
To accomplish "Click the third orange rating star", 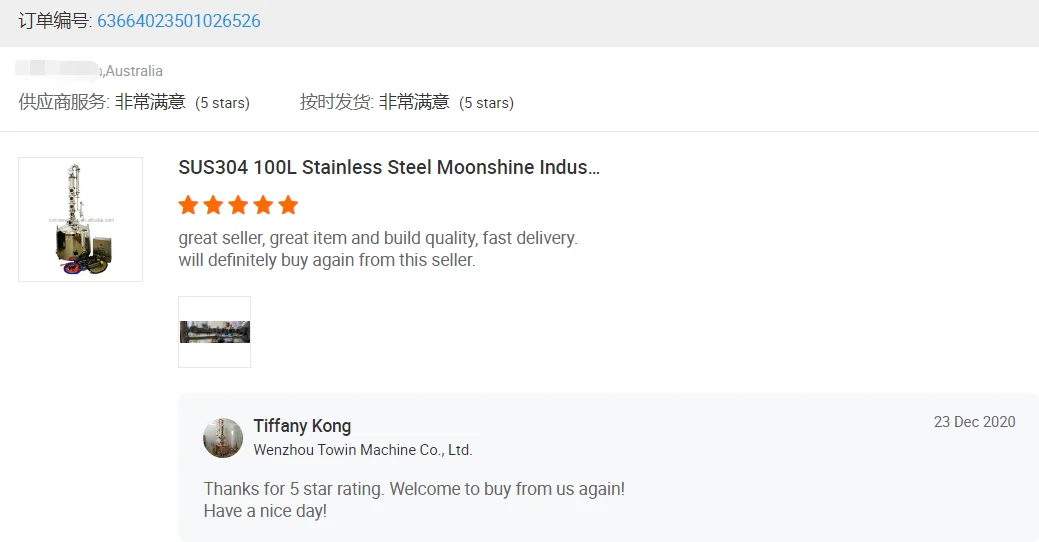I will point(238,205).
